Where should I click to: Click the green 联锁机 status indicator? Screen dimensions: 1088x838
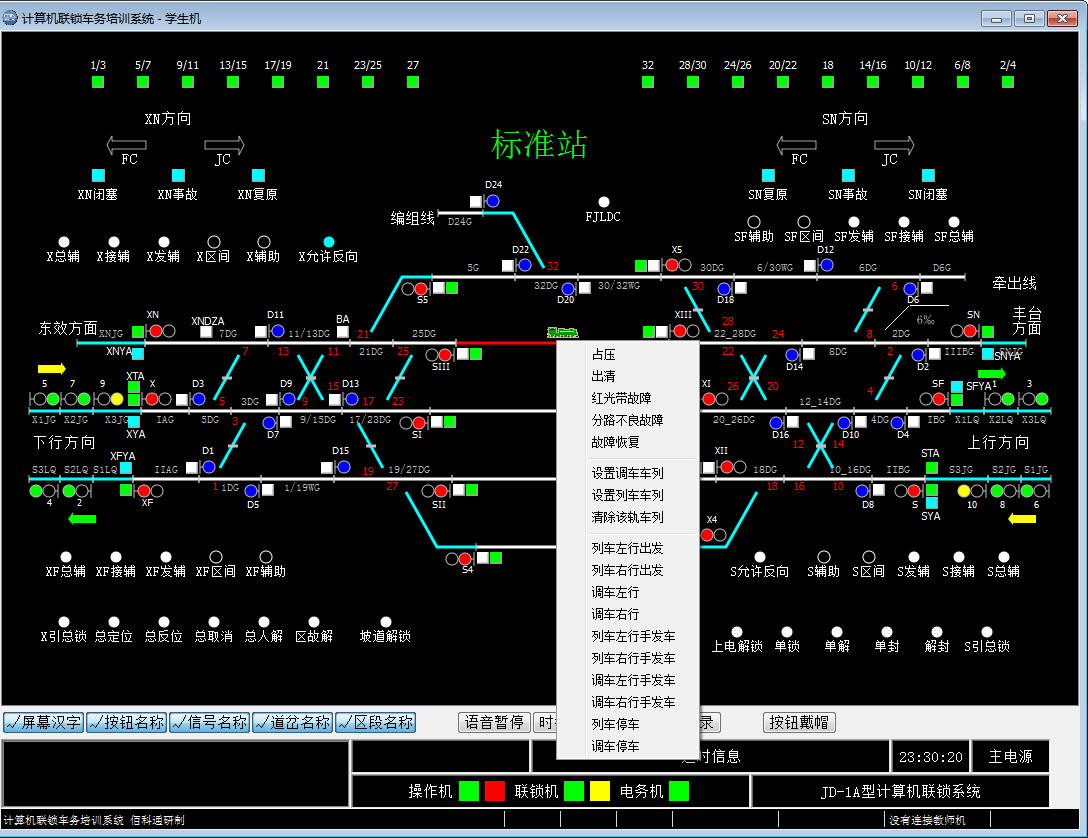573,790
